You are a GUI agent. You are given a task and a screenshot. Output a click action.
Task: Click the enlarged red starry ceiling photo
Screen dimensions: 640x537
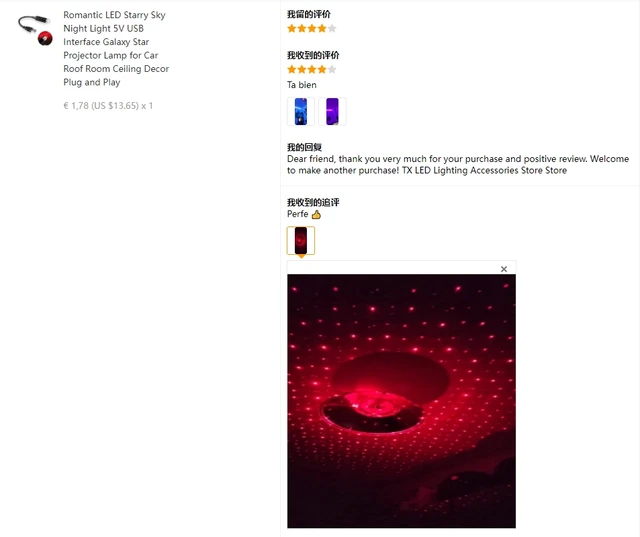point(401,401)
